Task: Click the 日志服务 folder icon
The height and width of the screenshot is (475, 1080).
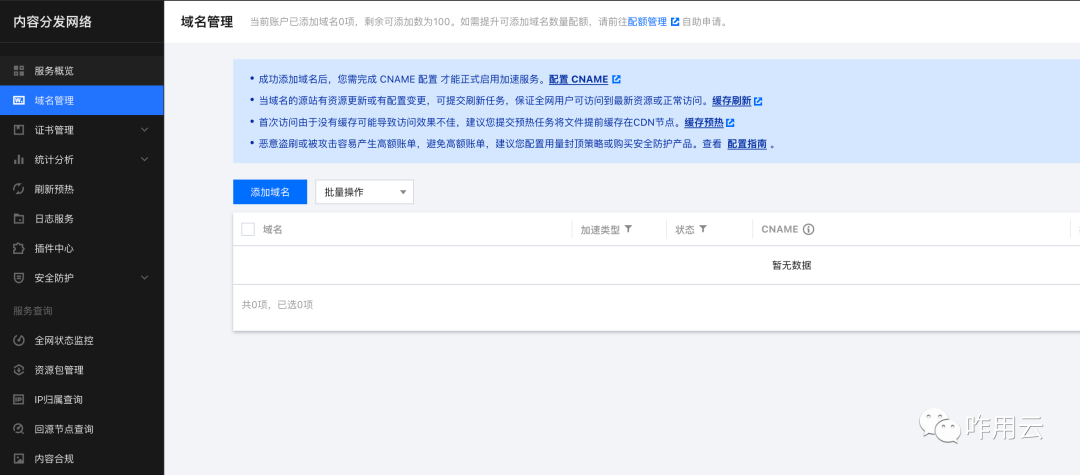Action: click(x=19, y=219)
